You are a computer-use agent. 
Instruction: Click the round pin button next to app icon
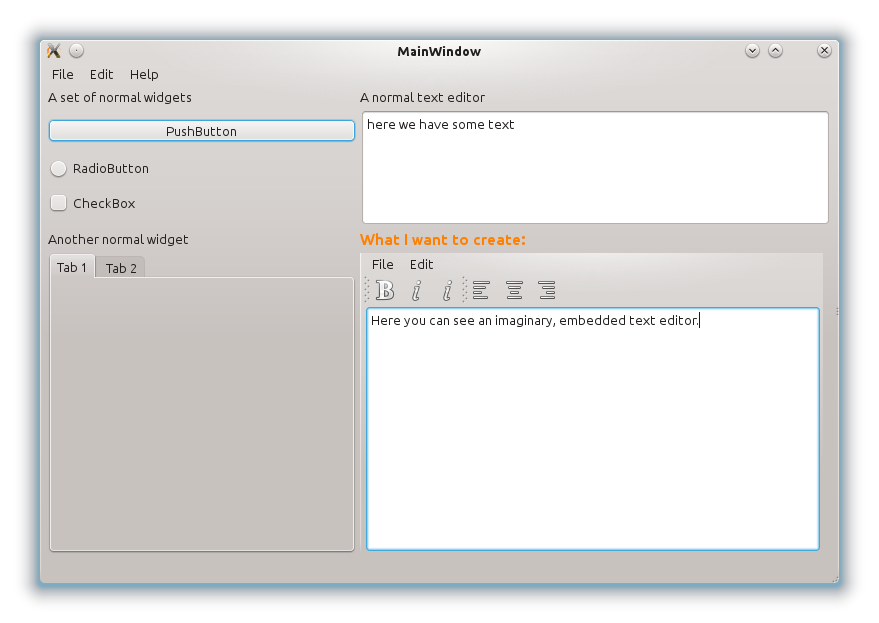pos(76,51)
